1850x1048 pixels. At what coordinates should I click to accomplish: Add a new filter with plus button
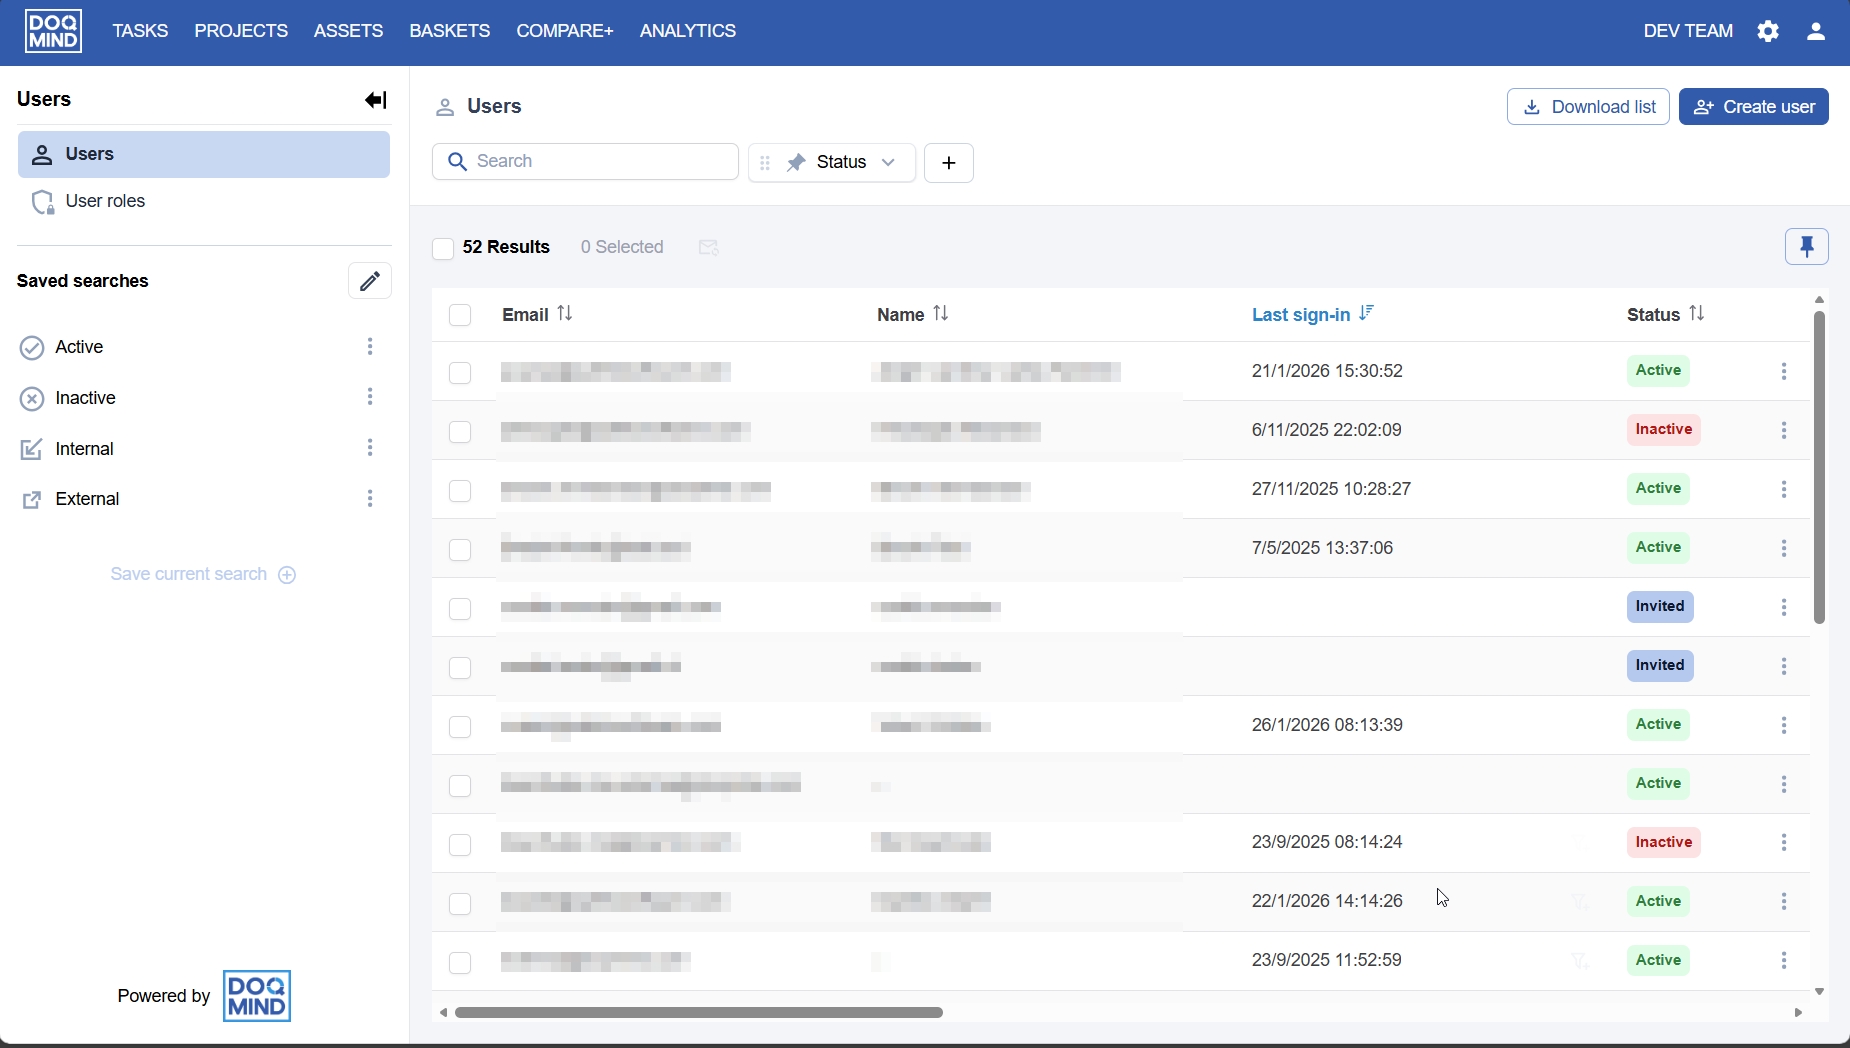tap(948, 163)
